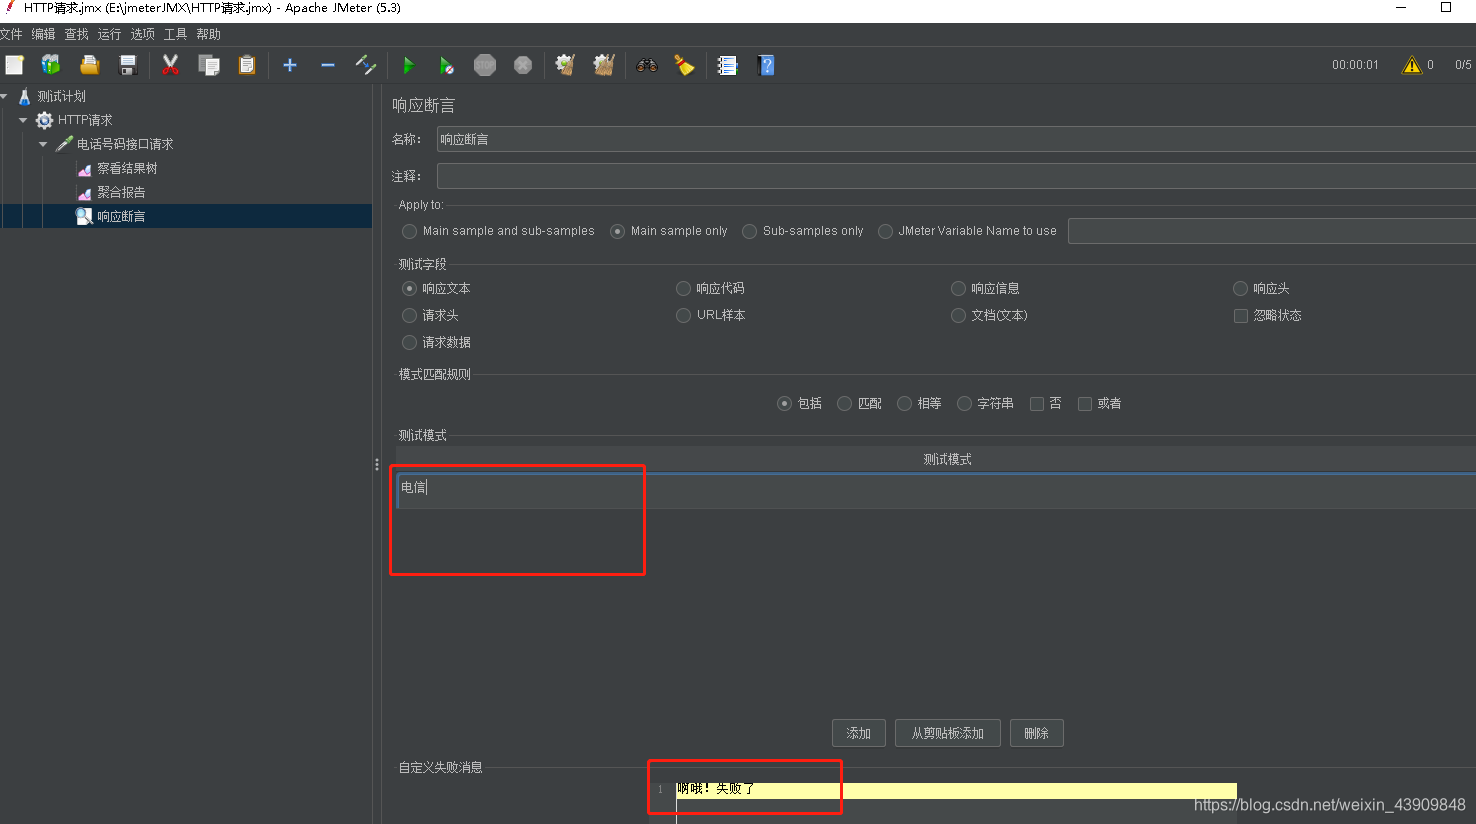Select the URL样本 field radio
The image size is (1476, 824).
click(684, 315)
